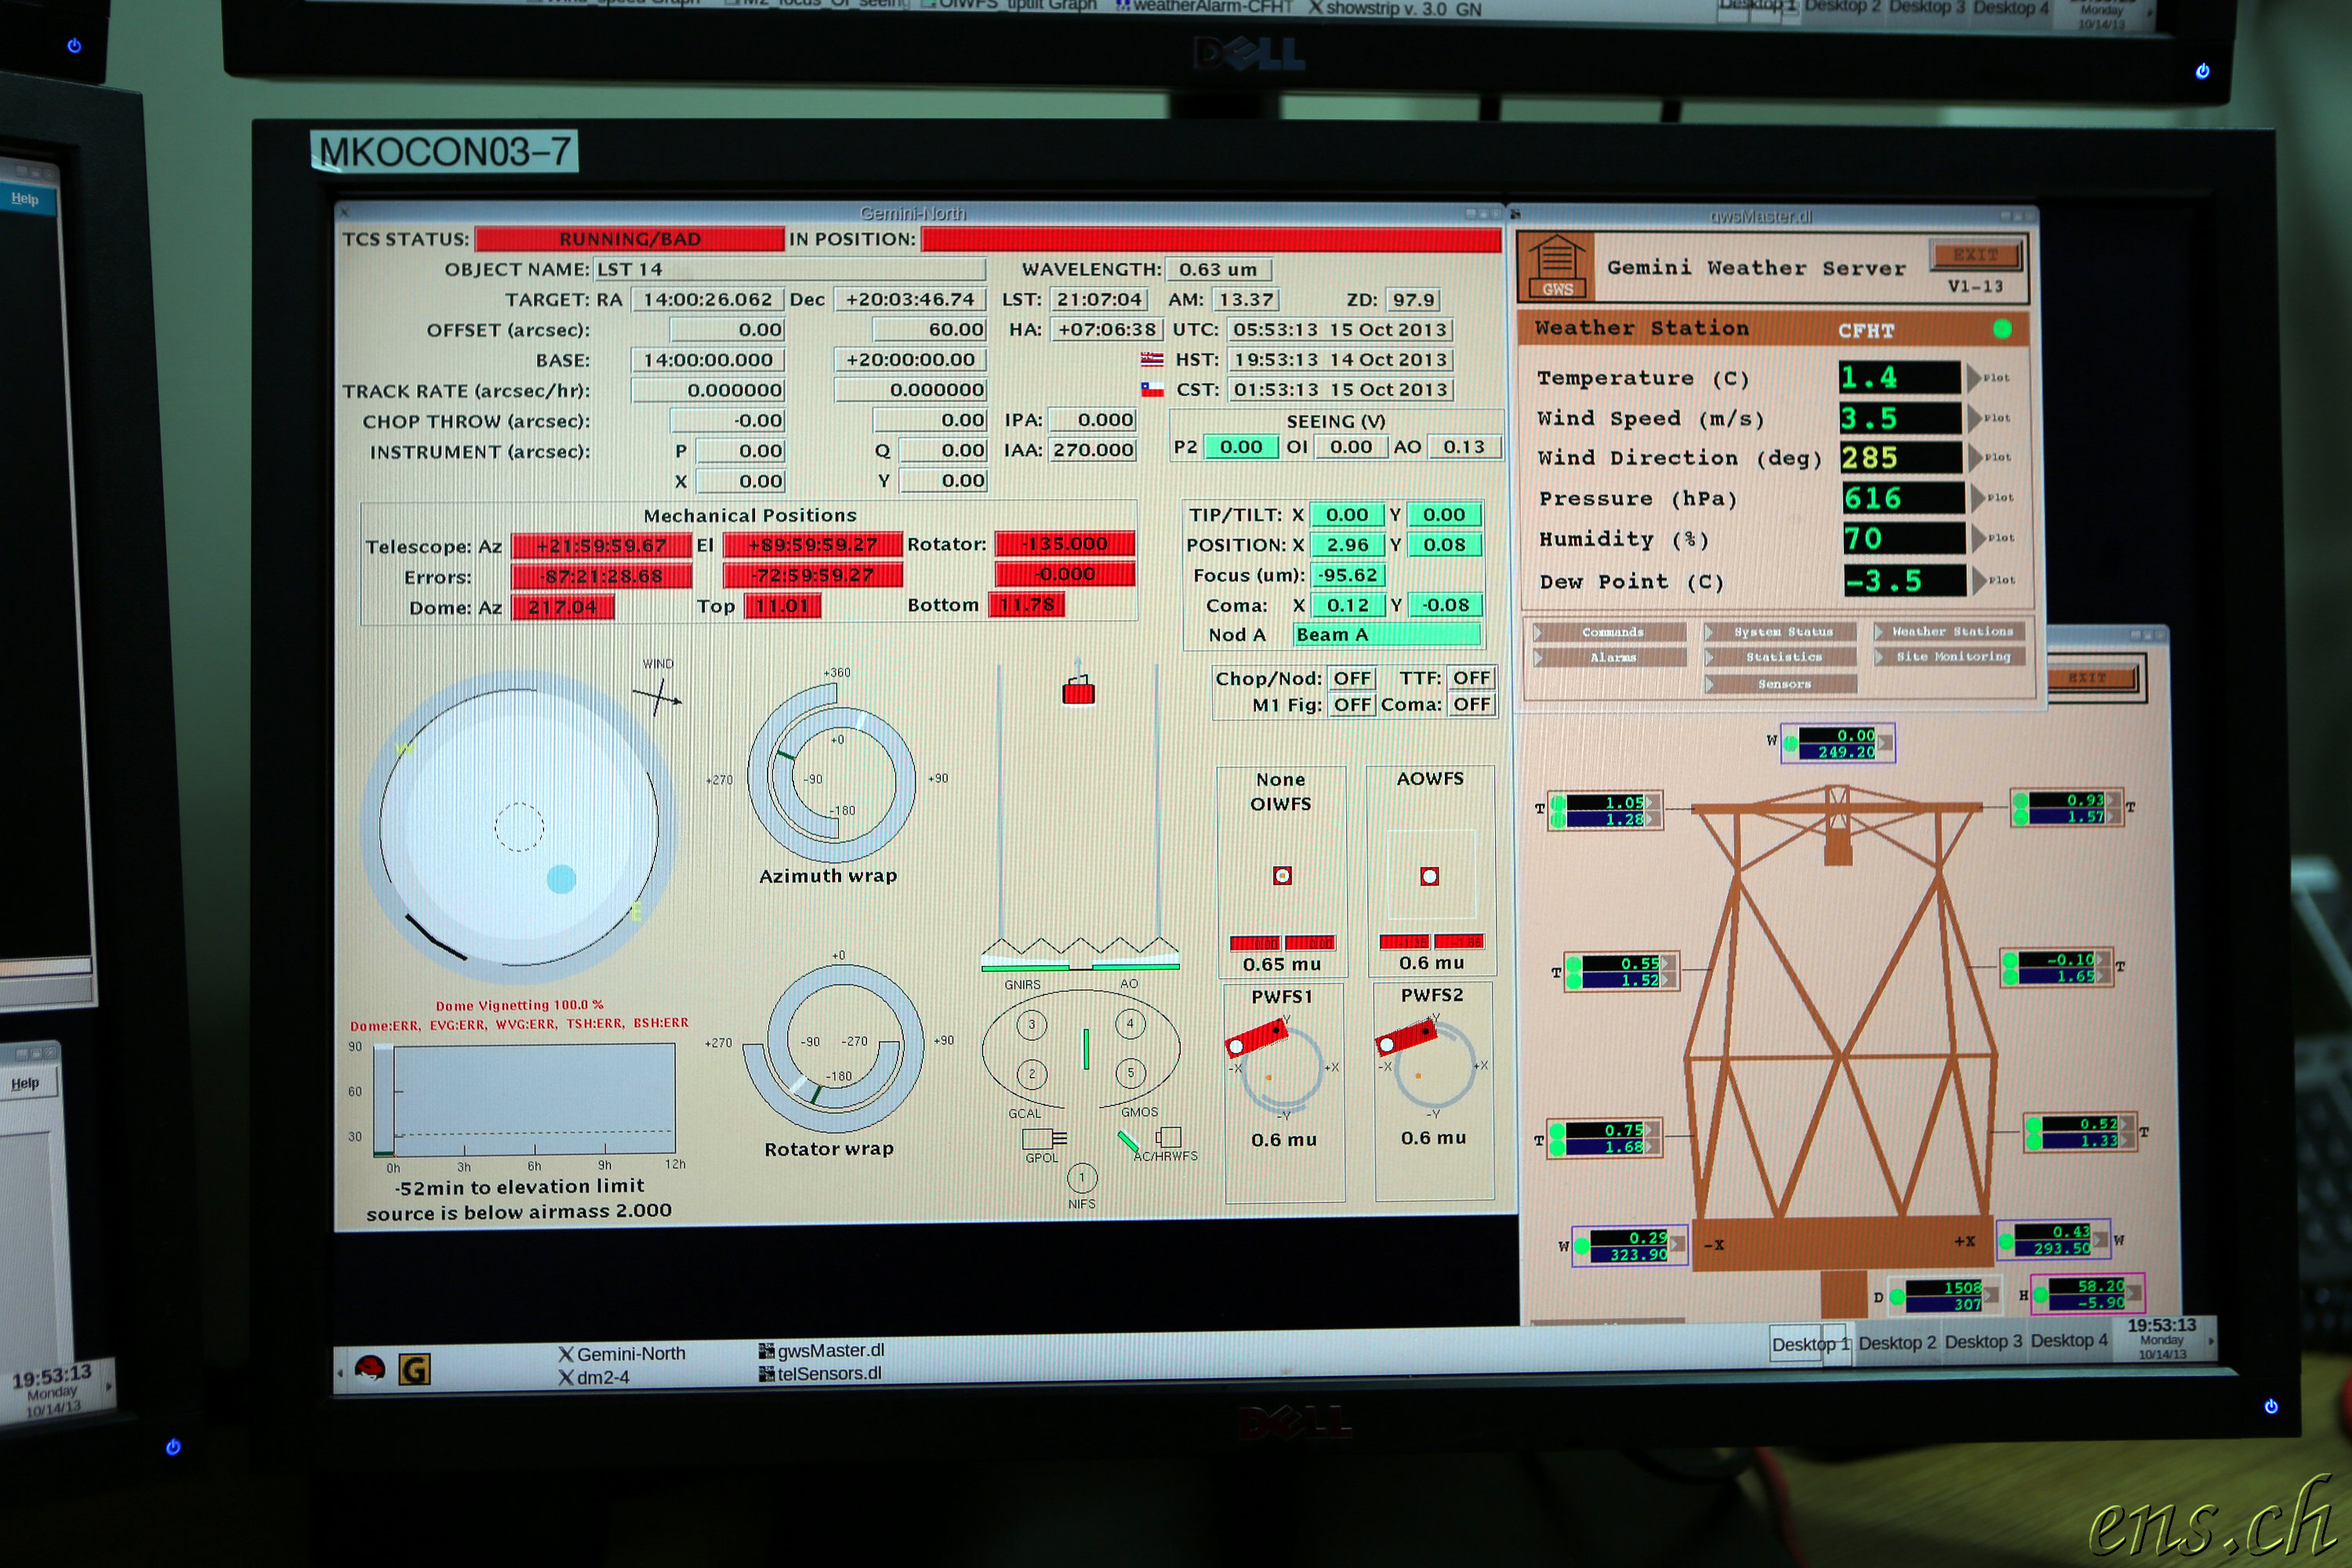Click the GWS house logo icon
Image resolution: width=2352 pixels, height=1568 pixels.
[x=1556, y=267]
